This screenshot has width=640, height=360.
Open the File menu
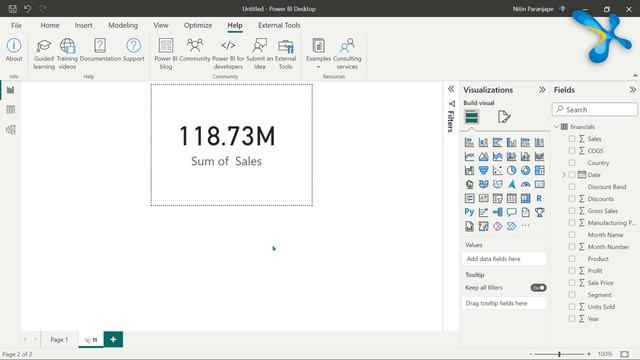tap(16, 25)
